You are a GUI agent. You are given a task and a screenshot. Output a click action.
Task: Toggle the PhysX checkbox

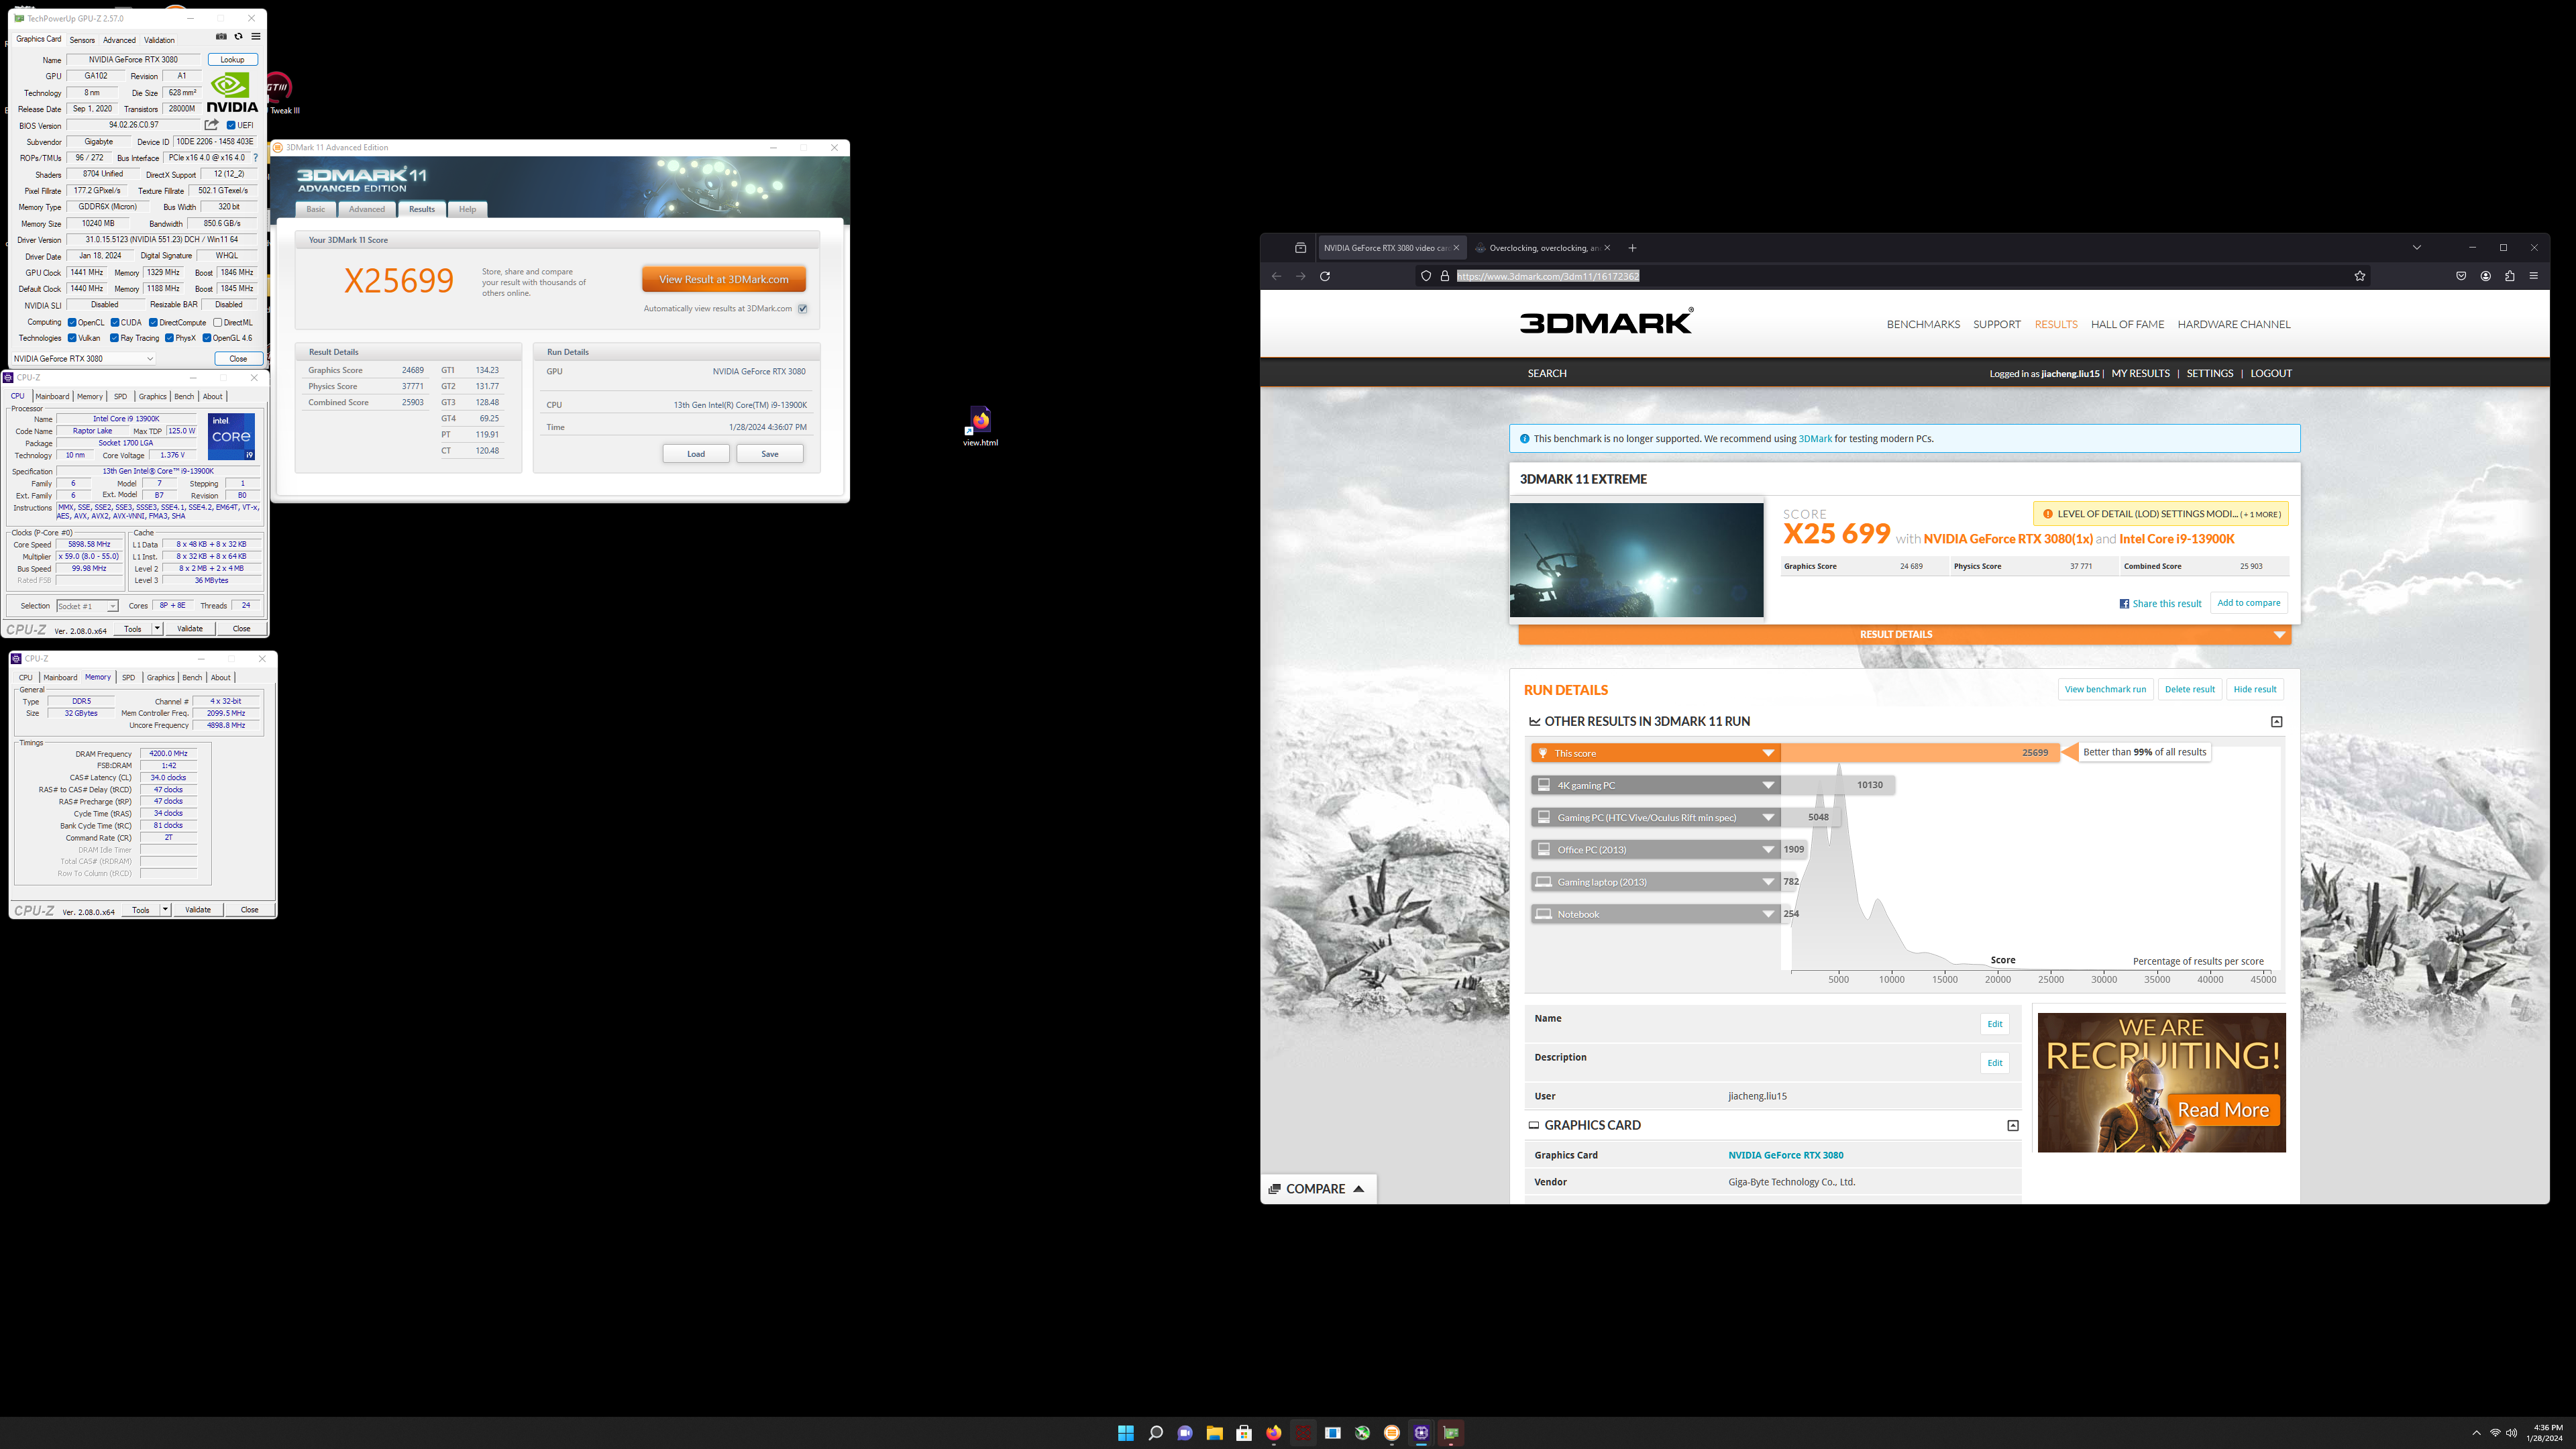tap(169, 338)
